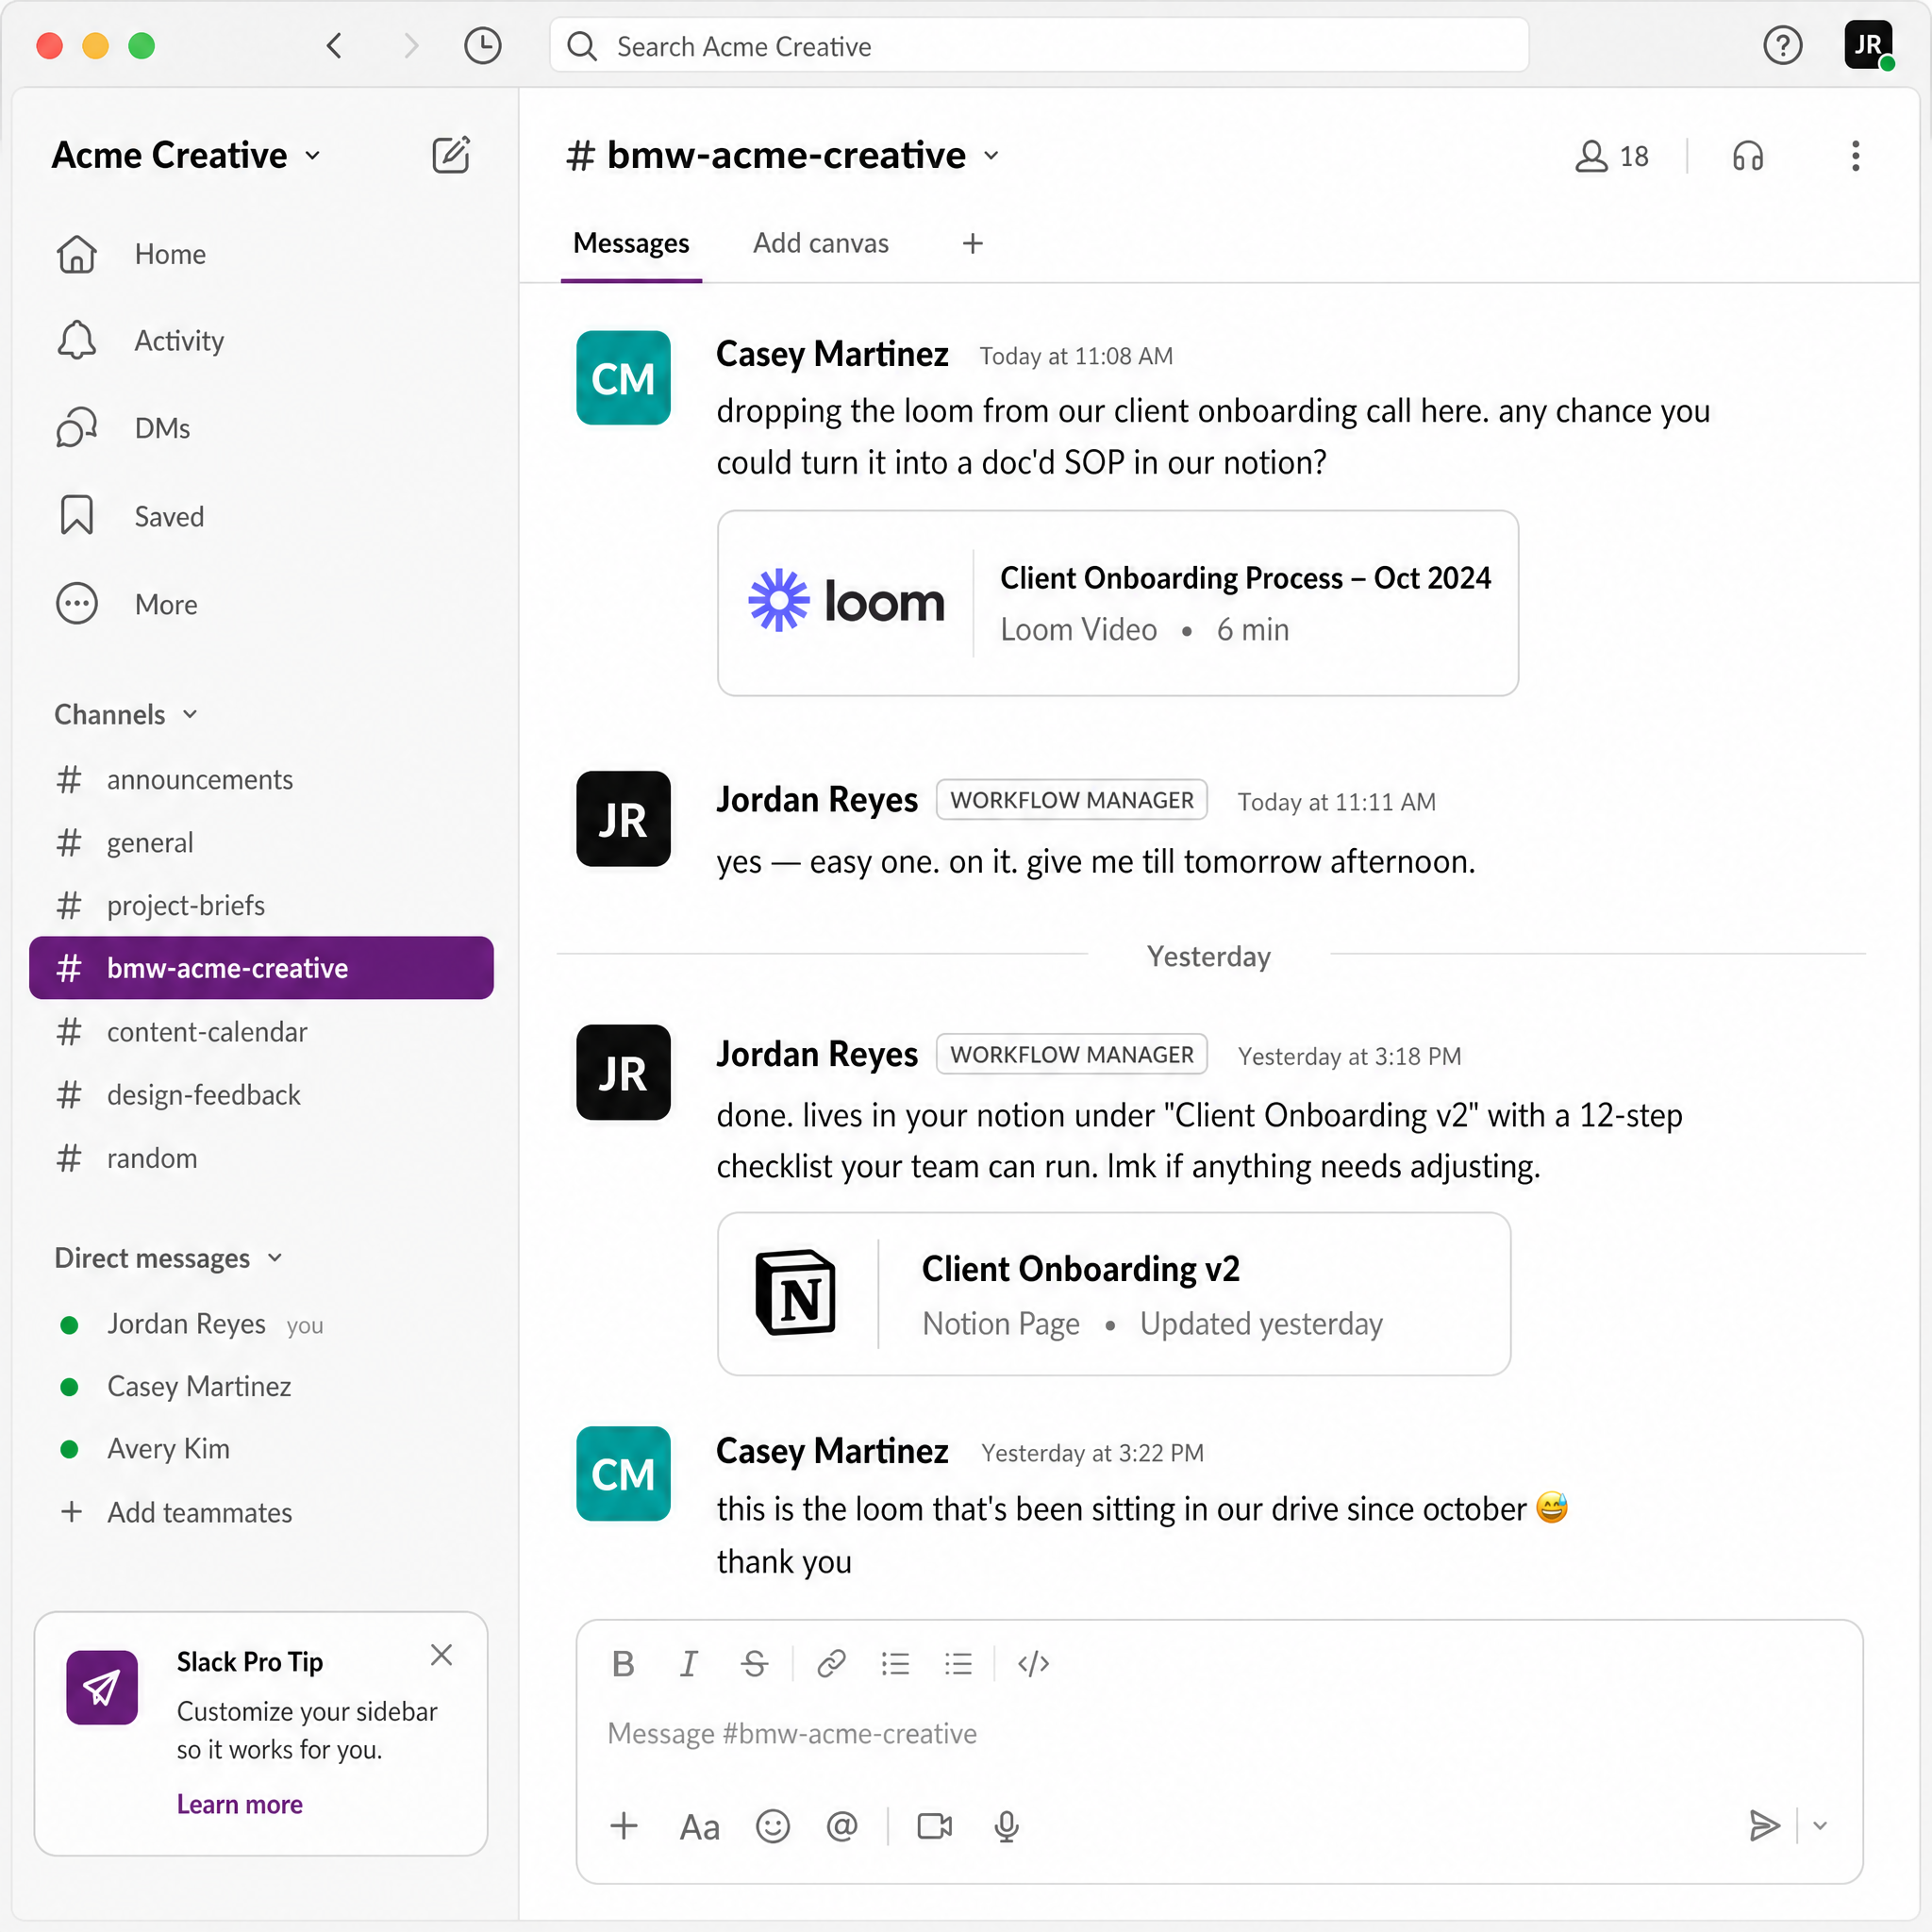Insert a link using the link icon
1932x1932 pixels.
[831, 1664]
